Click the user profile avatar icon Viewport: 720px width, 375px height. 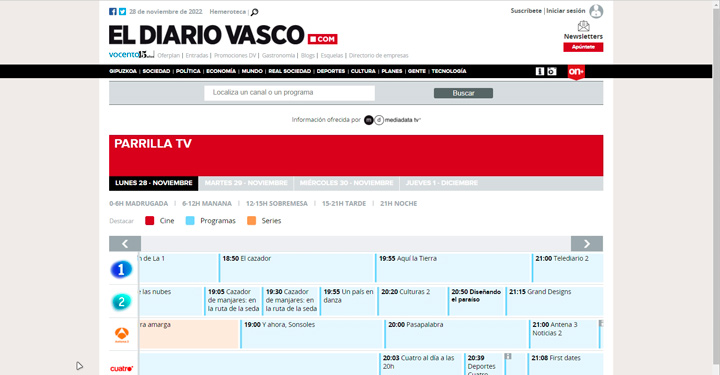pyautogui.click(x=596, y=11)
